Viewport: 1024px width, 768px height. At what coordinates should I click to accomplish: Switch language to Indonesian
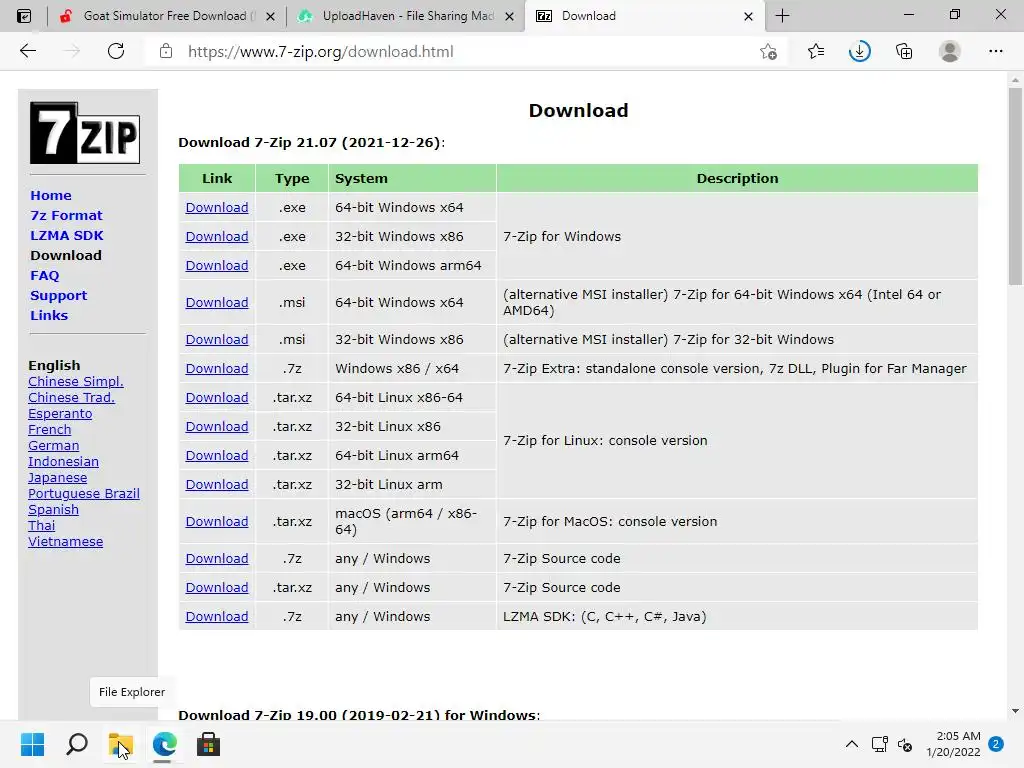point(63,462)
